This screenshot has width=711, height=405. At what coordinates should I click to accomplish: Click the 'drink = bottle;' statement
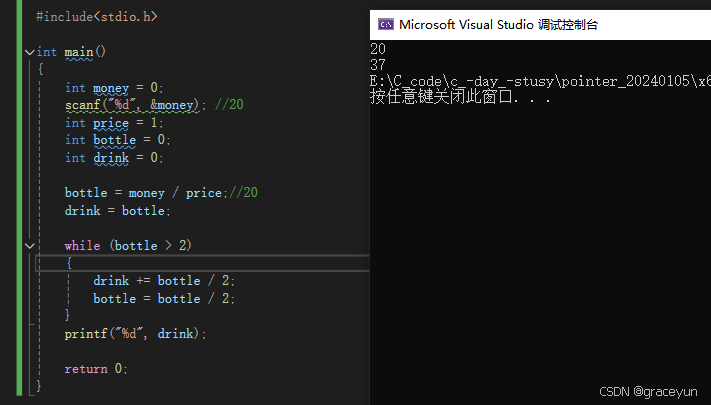pyautogui.click(x=117, y=211)
